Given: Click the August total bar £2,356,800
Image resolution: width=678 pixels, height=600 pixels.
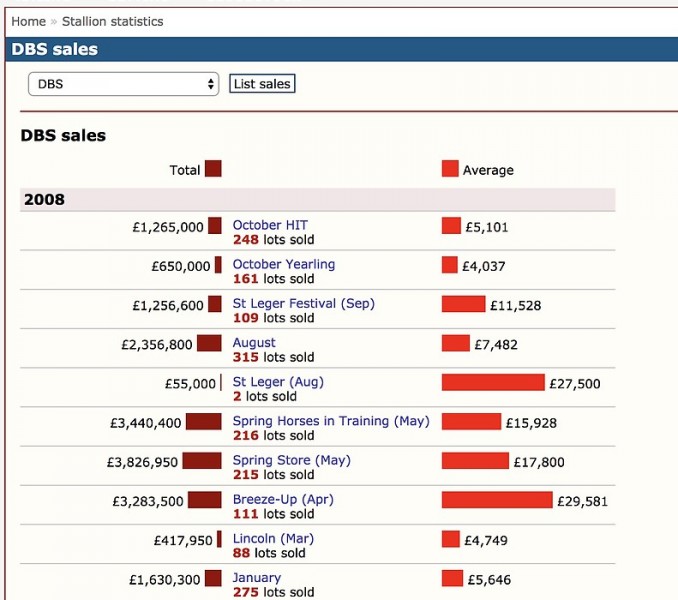Looking at the screenshot, I should click(x=208, y=343).
